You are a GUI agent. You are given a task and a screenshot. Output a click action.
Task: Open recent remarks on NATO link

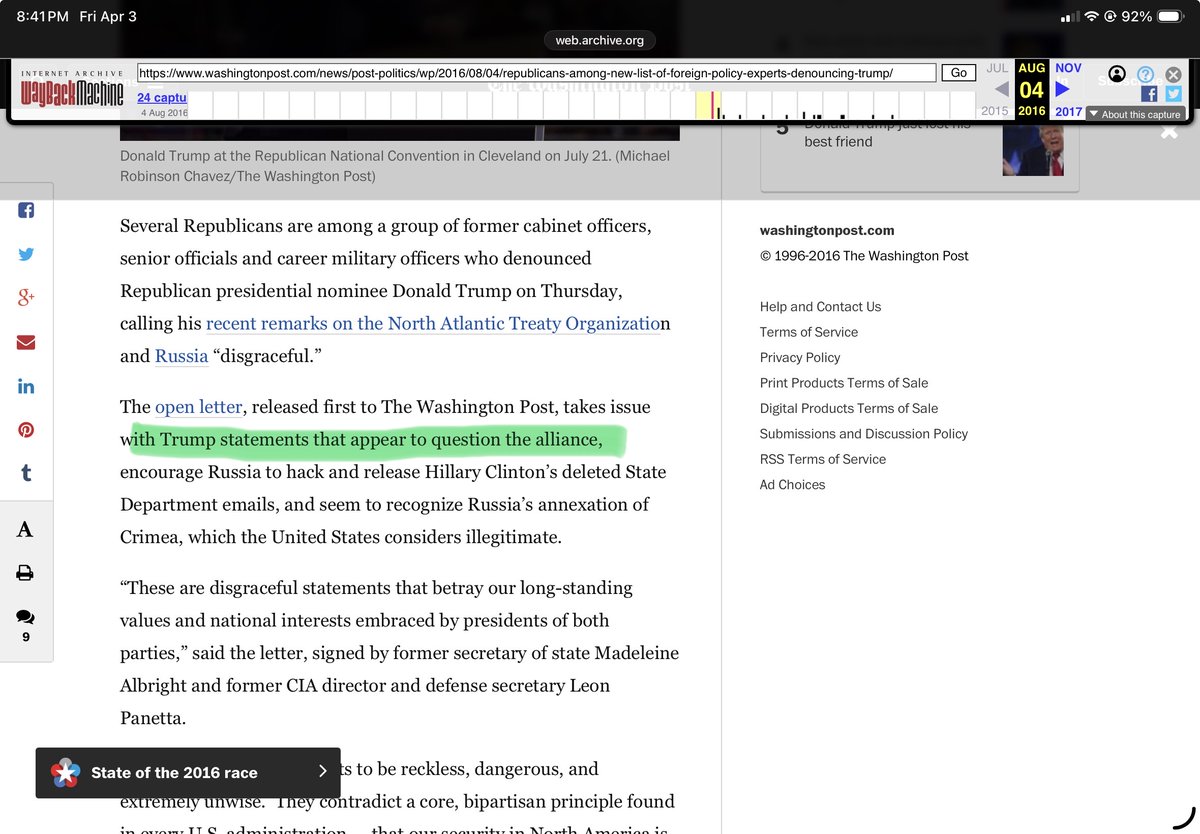click(x=434, y=324)
